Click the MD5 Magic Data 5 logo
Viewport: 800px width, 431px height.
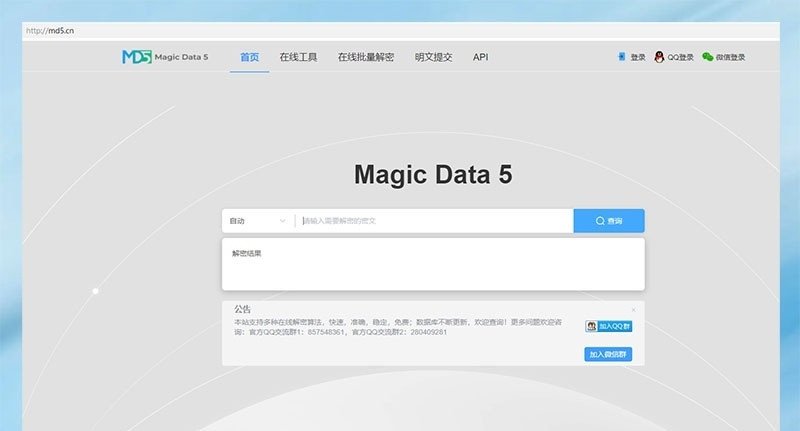tap(165, 57)
